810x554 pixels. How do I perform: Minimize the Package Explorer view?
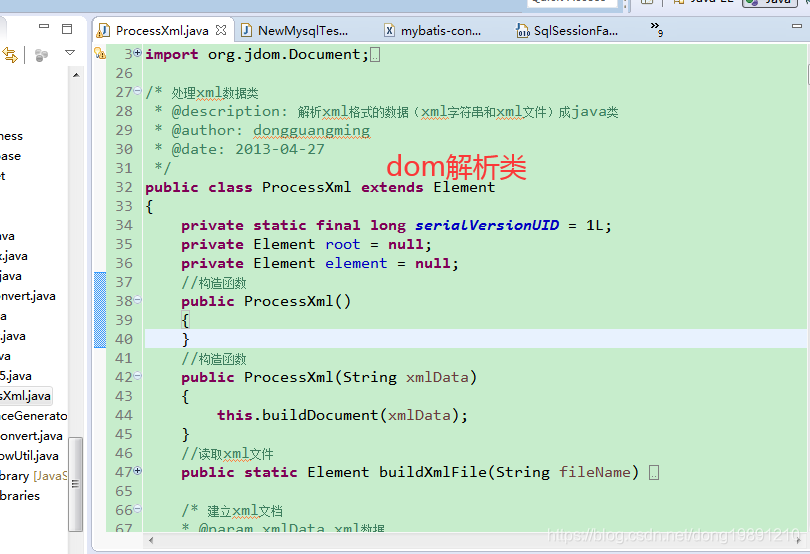click(x=44, y=26)
